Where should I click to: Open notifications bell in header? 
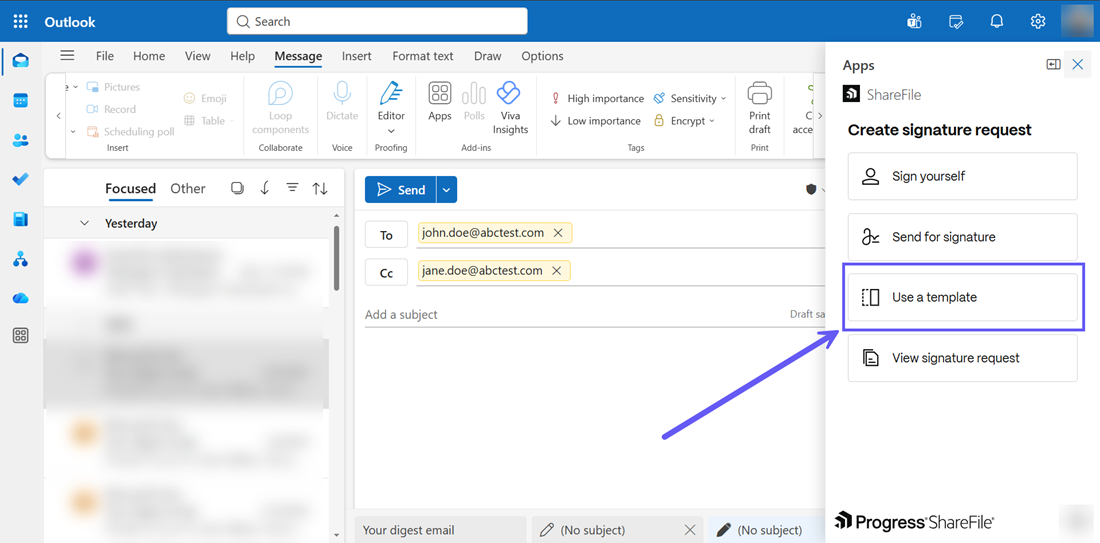point(996,21)
